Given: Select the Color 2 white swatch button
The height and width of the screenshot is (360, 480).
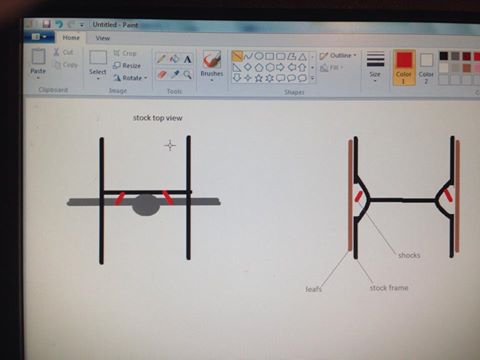Looking at the screenshot, I should (x=426, y=68).
